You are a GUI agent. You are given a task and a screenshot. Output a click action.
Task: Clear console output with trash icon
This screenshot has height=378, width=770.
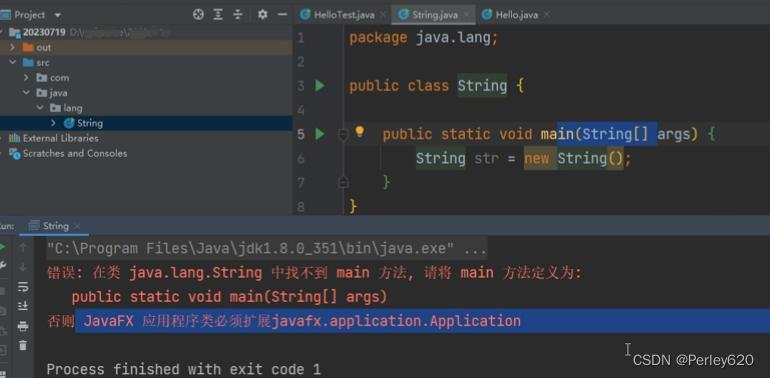[x=23, y=346]
